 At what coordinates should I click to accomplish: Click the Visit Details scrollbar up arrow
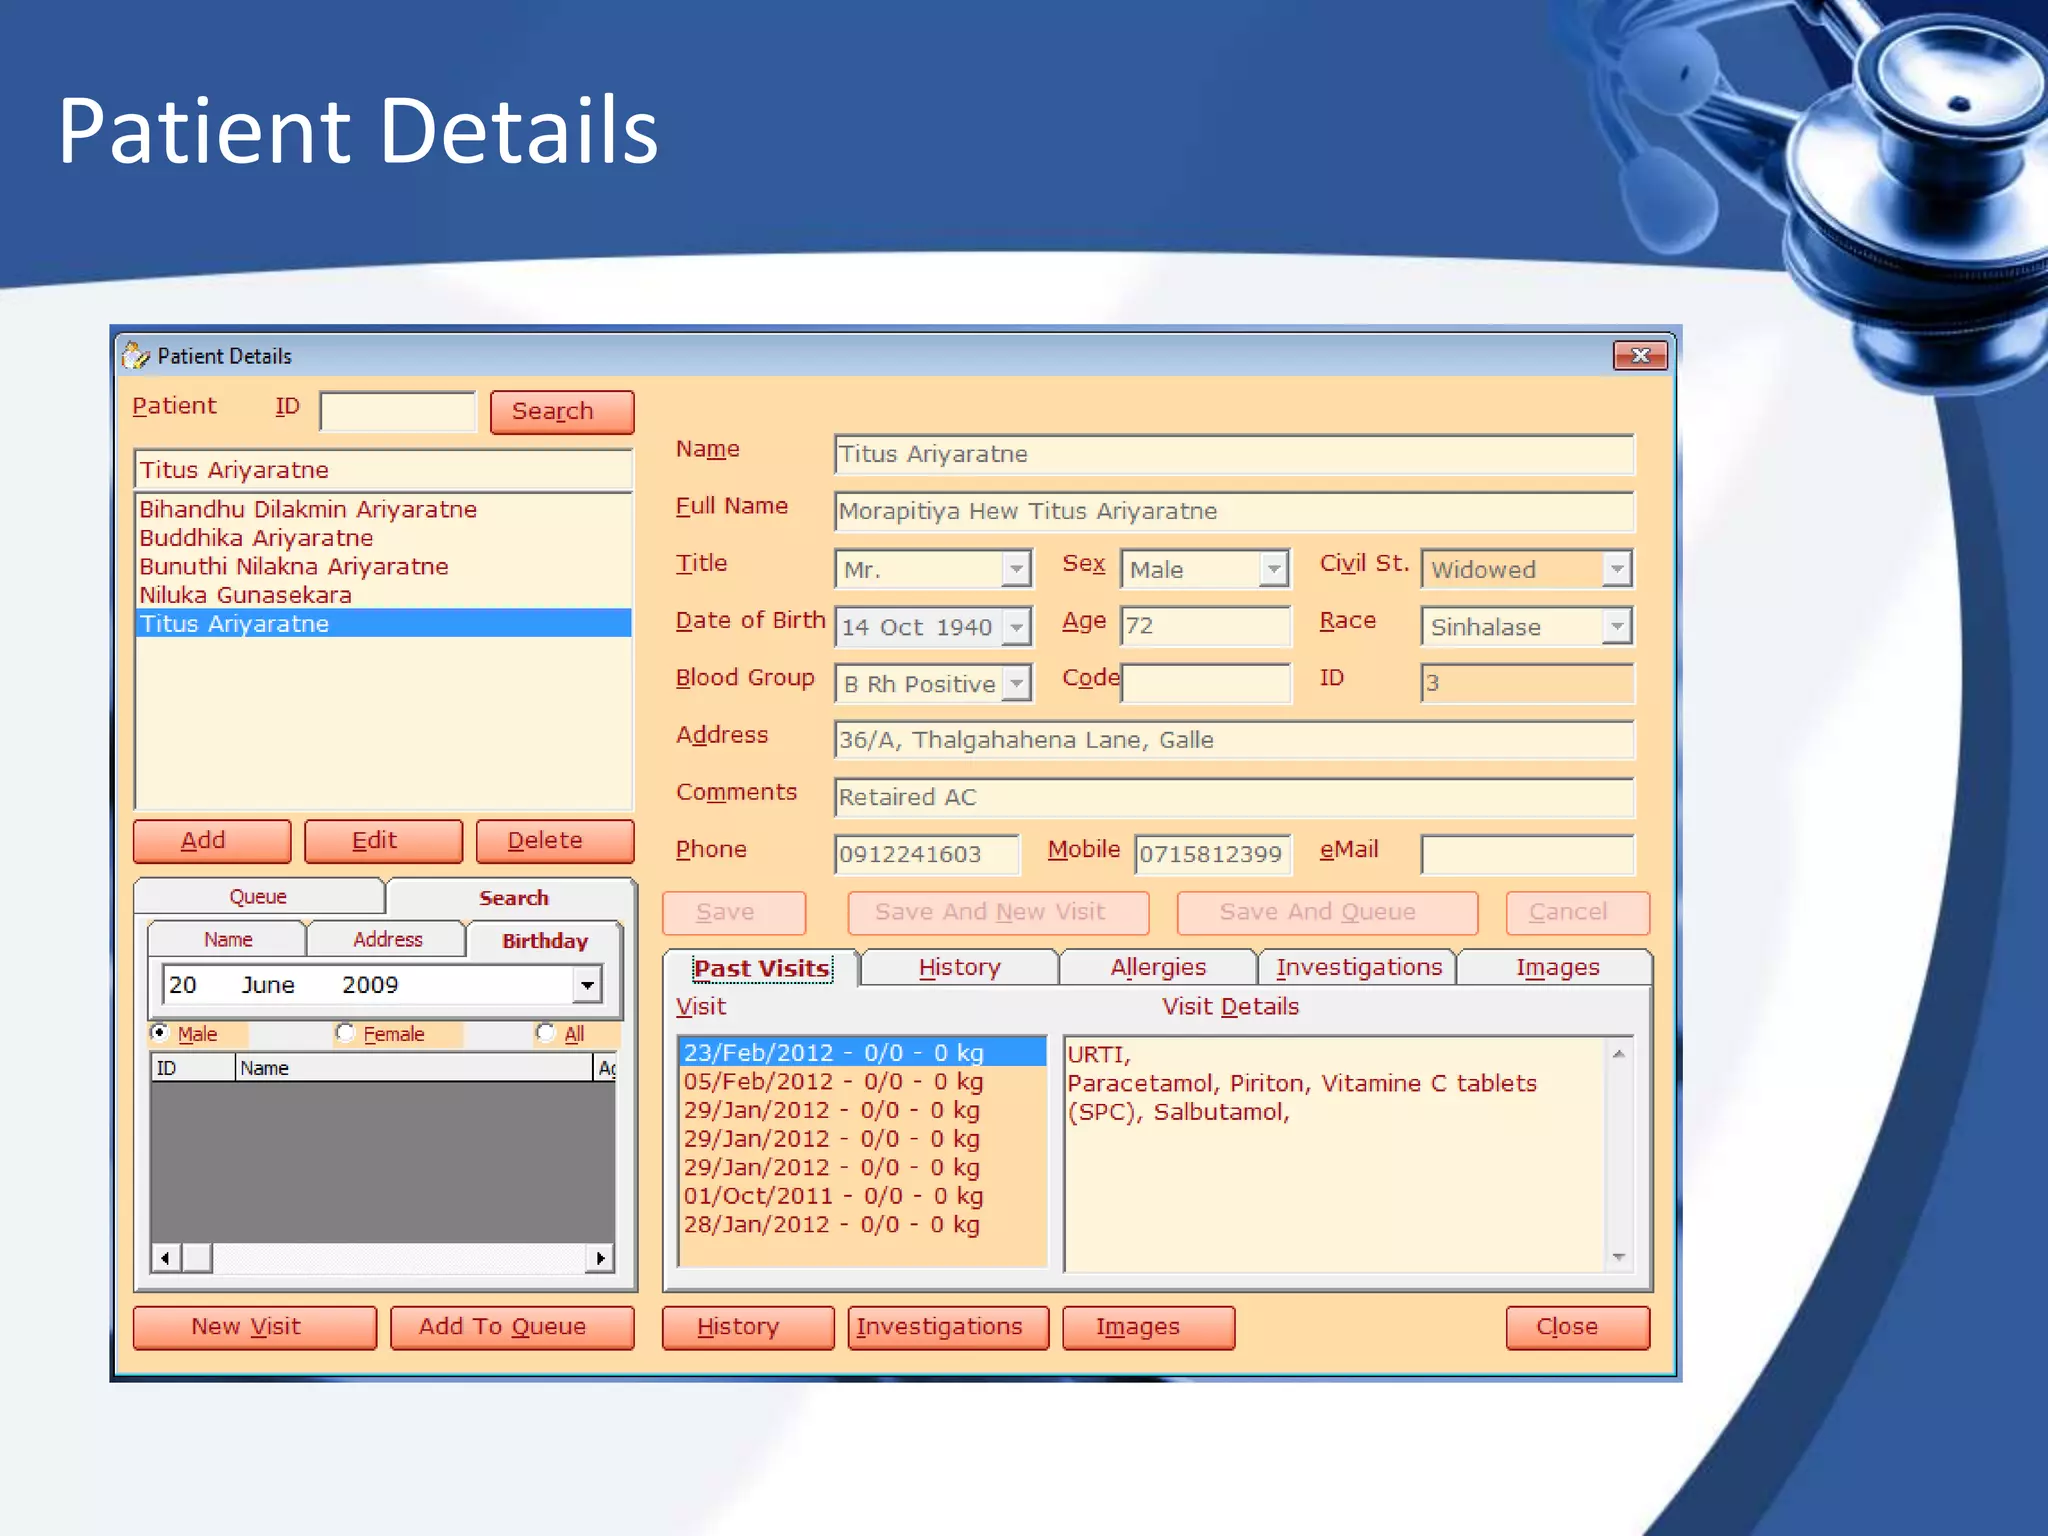pos(1618,1053)
